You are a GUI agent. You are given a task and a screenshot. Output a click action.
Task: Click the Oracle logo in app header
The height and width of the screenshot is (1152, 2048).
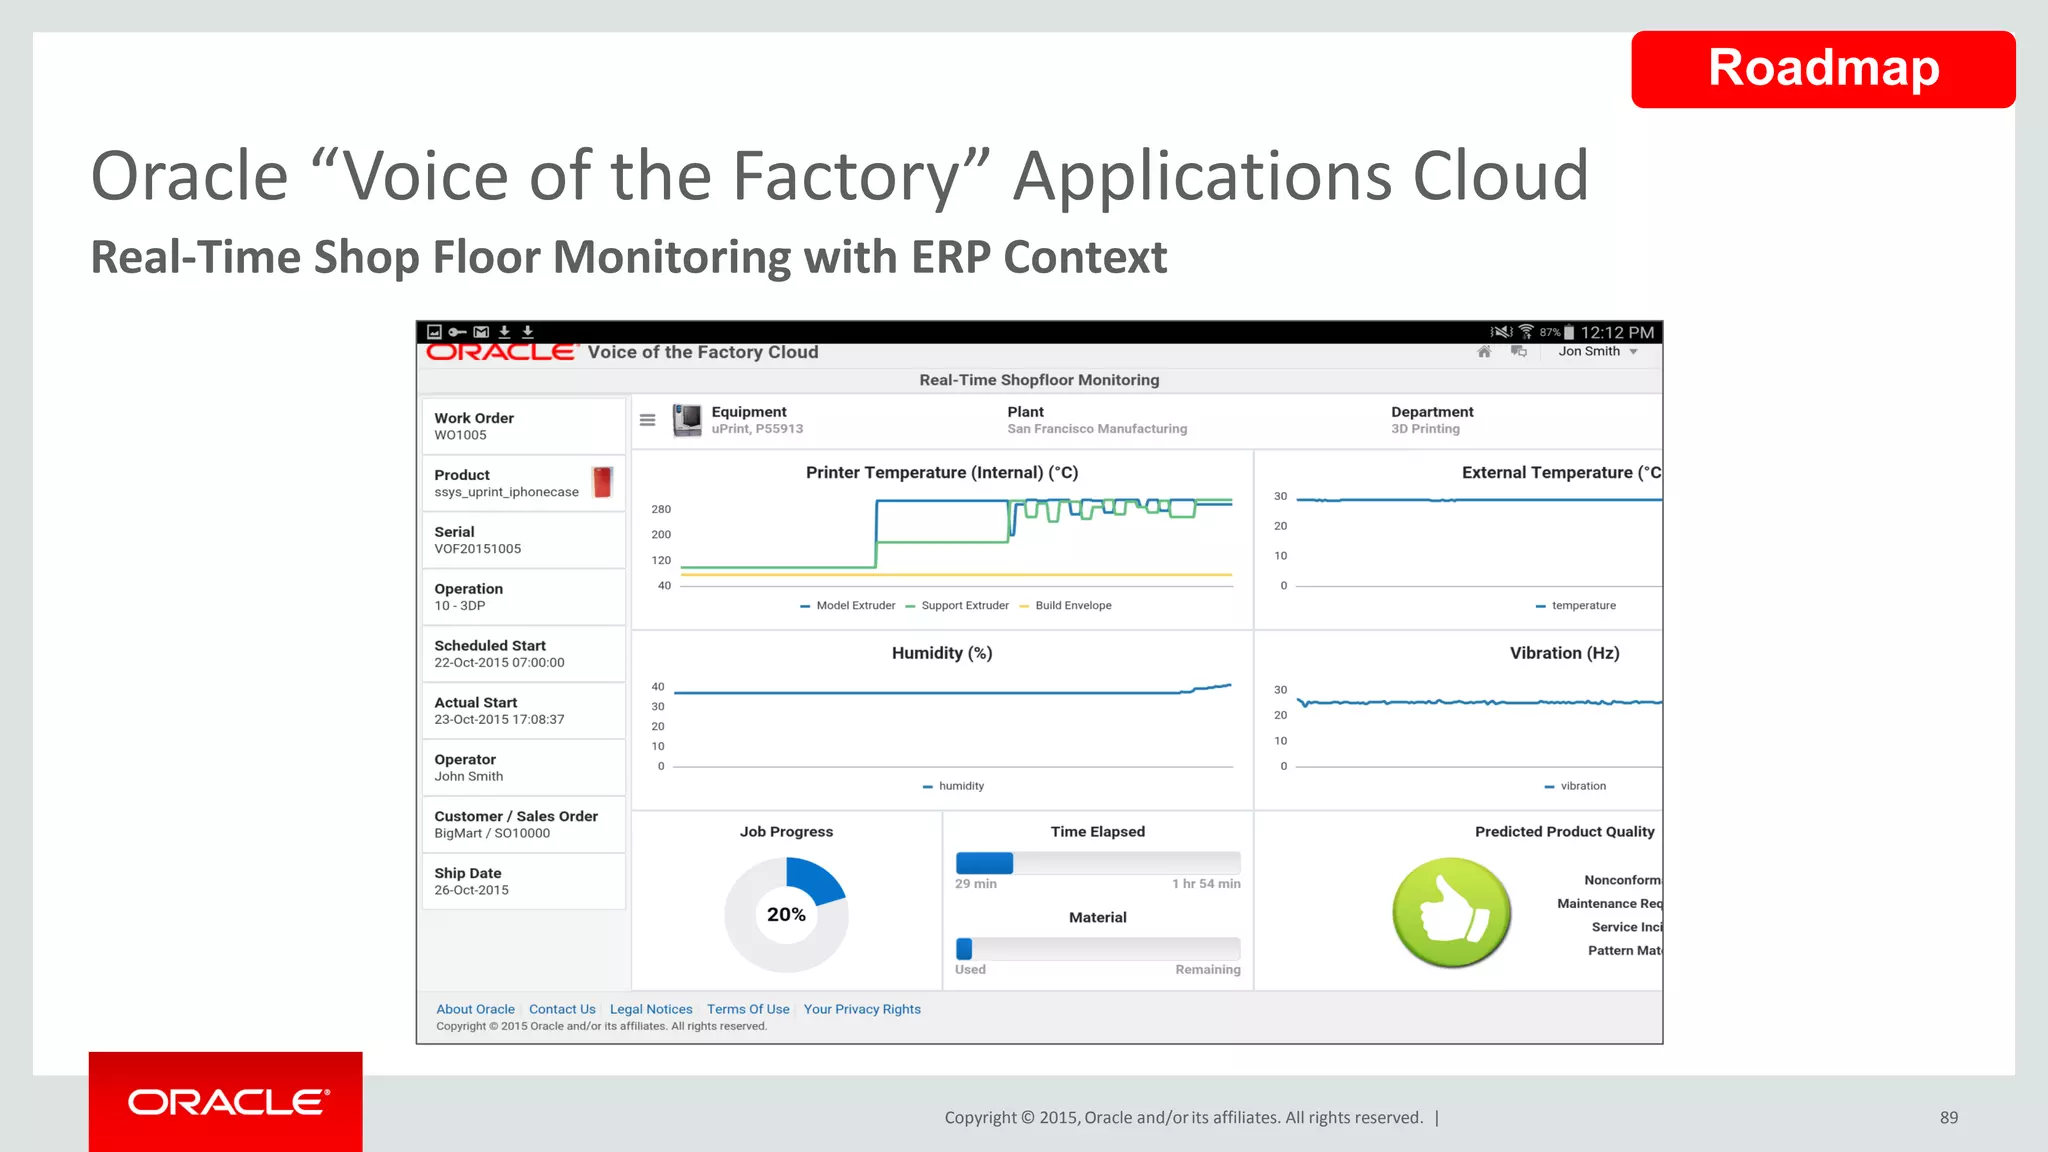pyautogui.click(x=501, y=352)
